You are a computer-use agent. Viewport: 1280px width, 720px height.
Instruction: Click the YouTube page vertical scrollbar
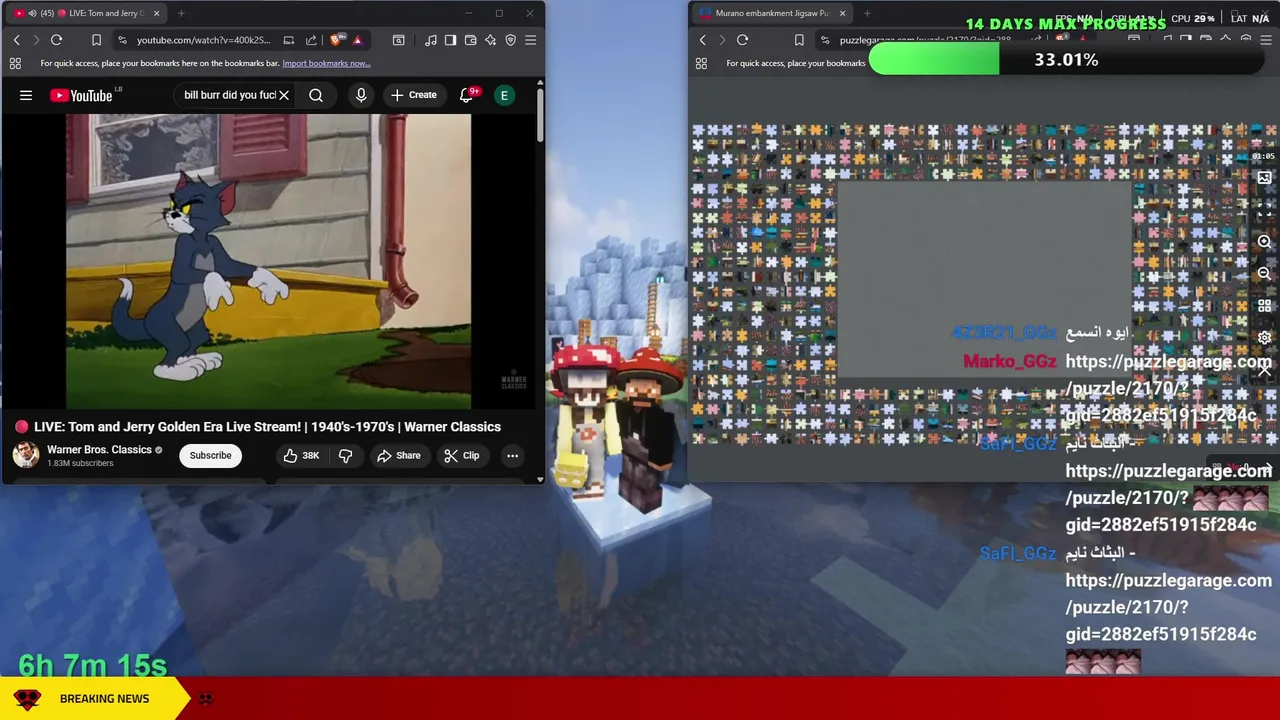540,115
